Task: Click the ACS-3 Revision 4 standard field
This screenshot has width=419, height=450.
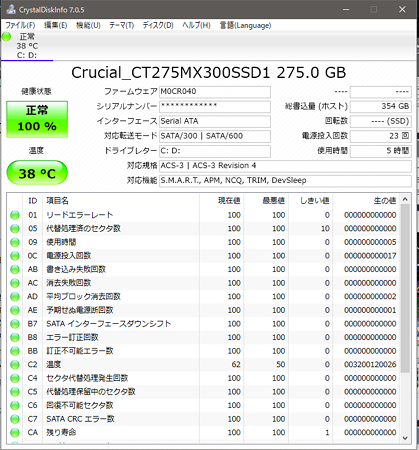Action: point(285,166)
